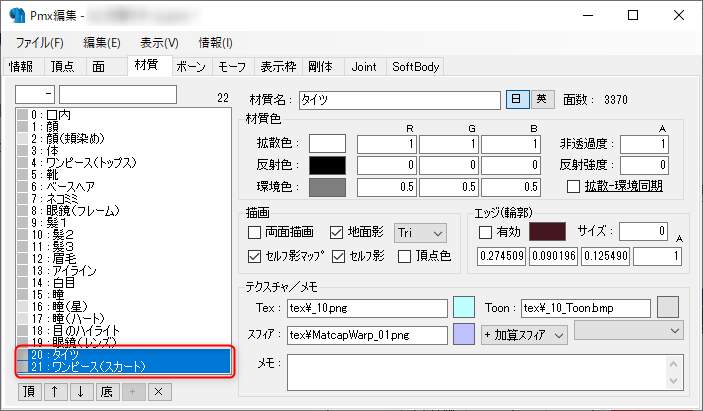This screenshot has height=411, width=703.
Task: Click the 環境色 gray color swatch
Action: 327,187
